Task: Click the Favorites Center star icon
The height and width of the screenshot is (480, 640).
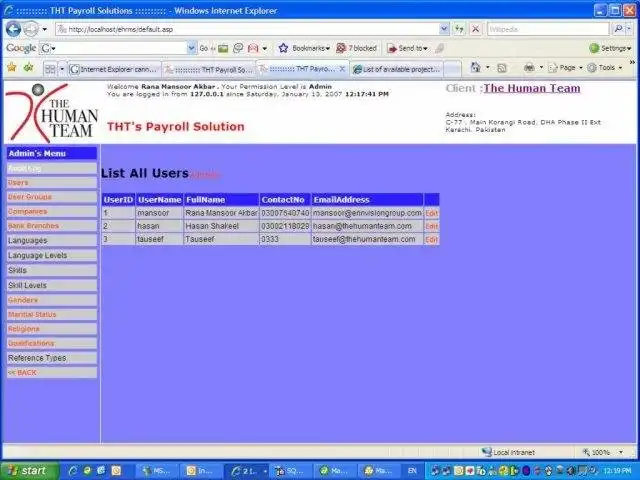Action: coord(12,67)
